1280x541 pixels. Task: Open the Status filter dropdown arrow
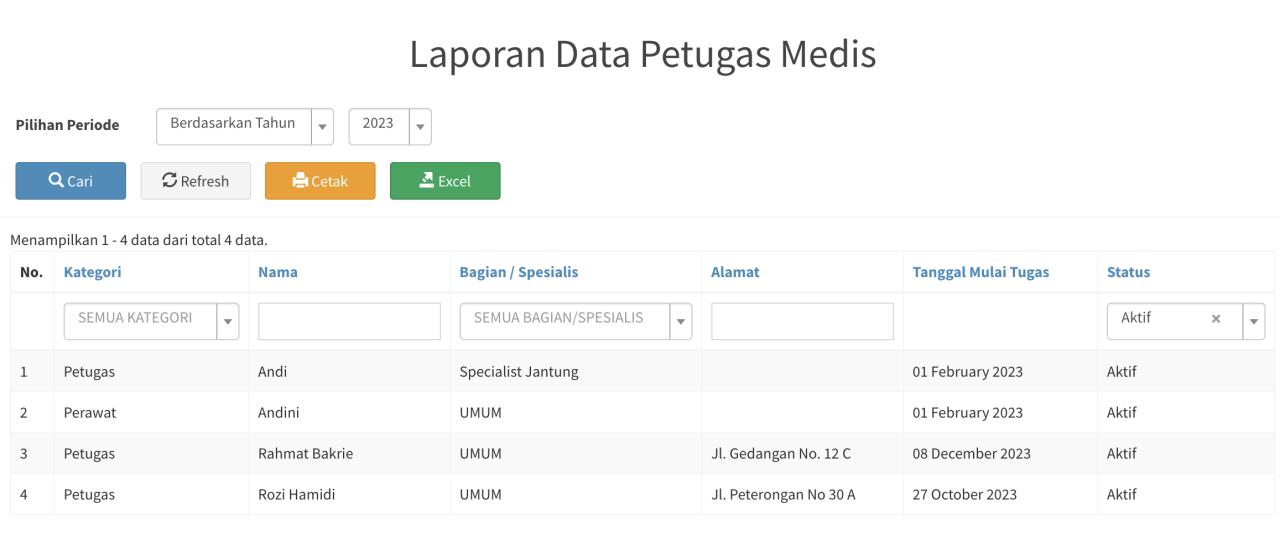pyautogui.click(x=1253, y=322)
